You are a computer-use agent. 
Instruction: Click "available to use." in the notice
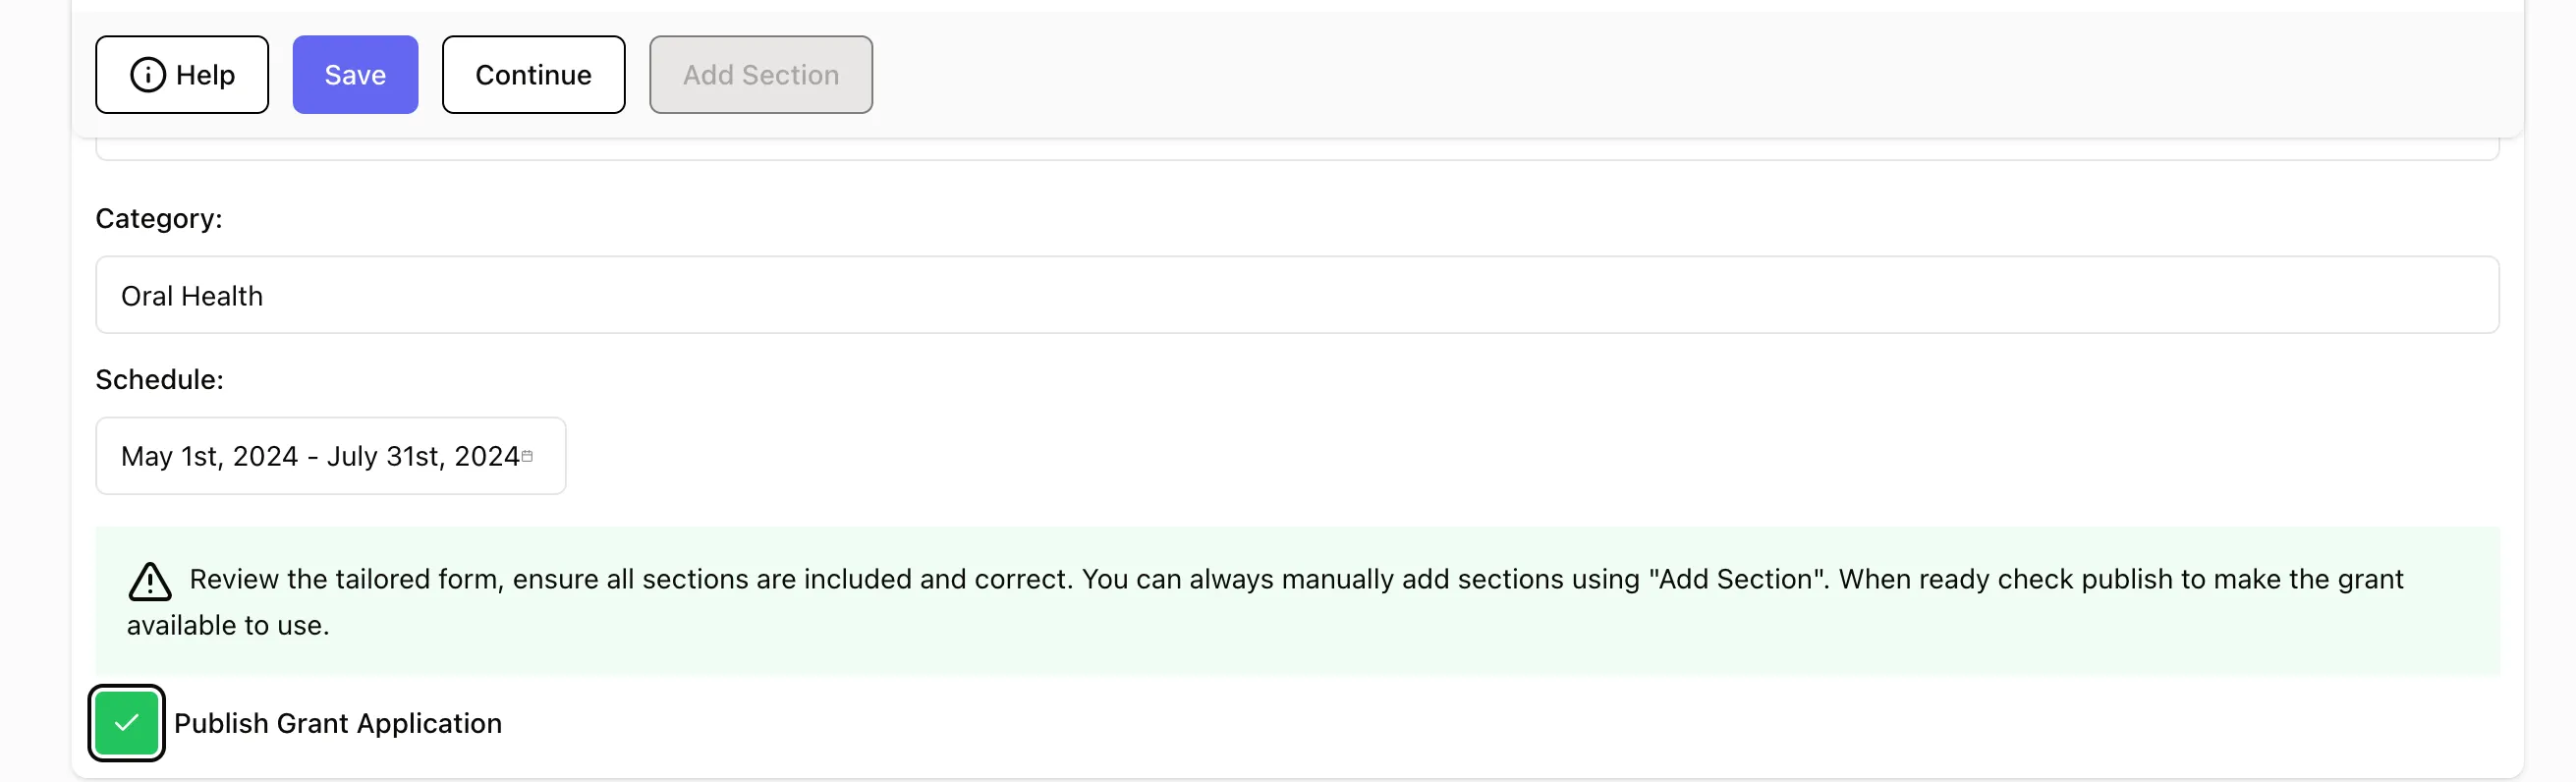pyautogui.click(x=228, y=625)
